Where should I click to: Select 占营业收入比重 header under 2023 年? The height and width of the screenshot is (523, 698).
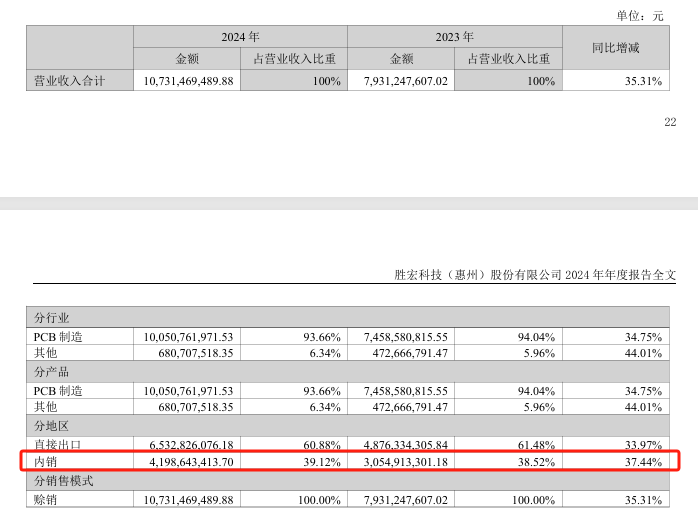509,59
